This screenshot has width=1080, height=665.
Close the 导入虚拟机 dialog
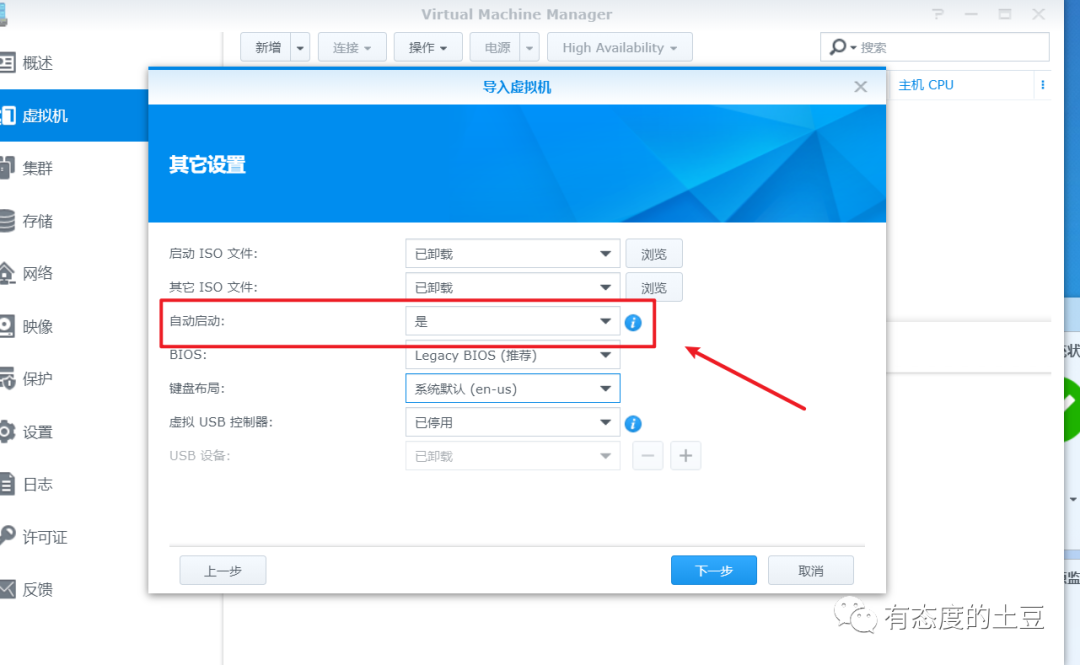click(860, 87)
